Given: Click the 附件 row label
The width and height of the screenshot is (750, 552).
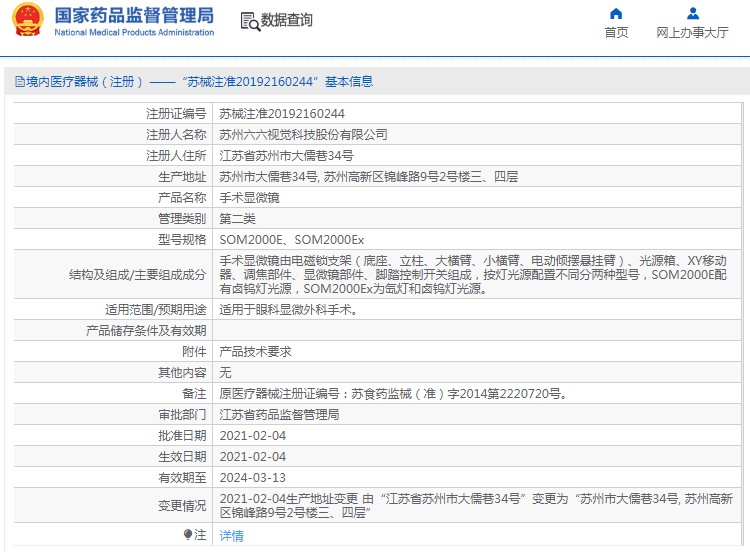Looking at the screenshot, I should tap(194, 352).
